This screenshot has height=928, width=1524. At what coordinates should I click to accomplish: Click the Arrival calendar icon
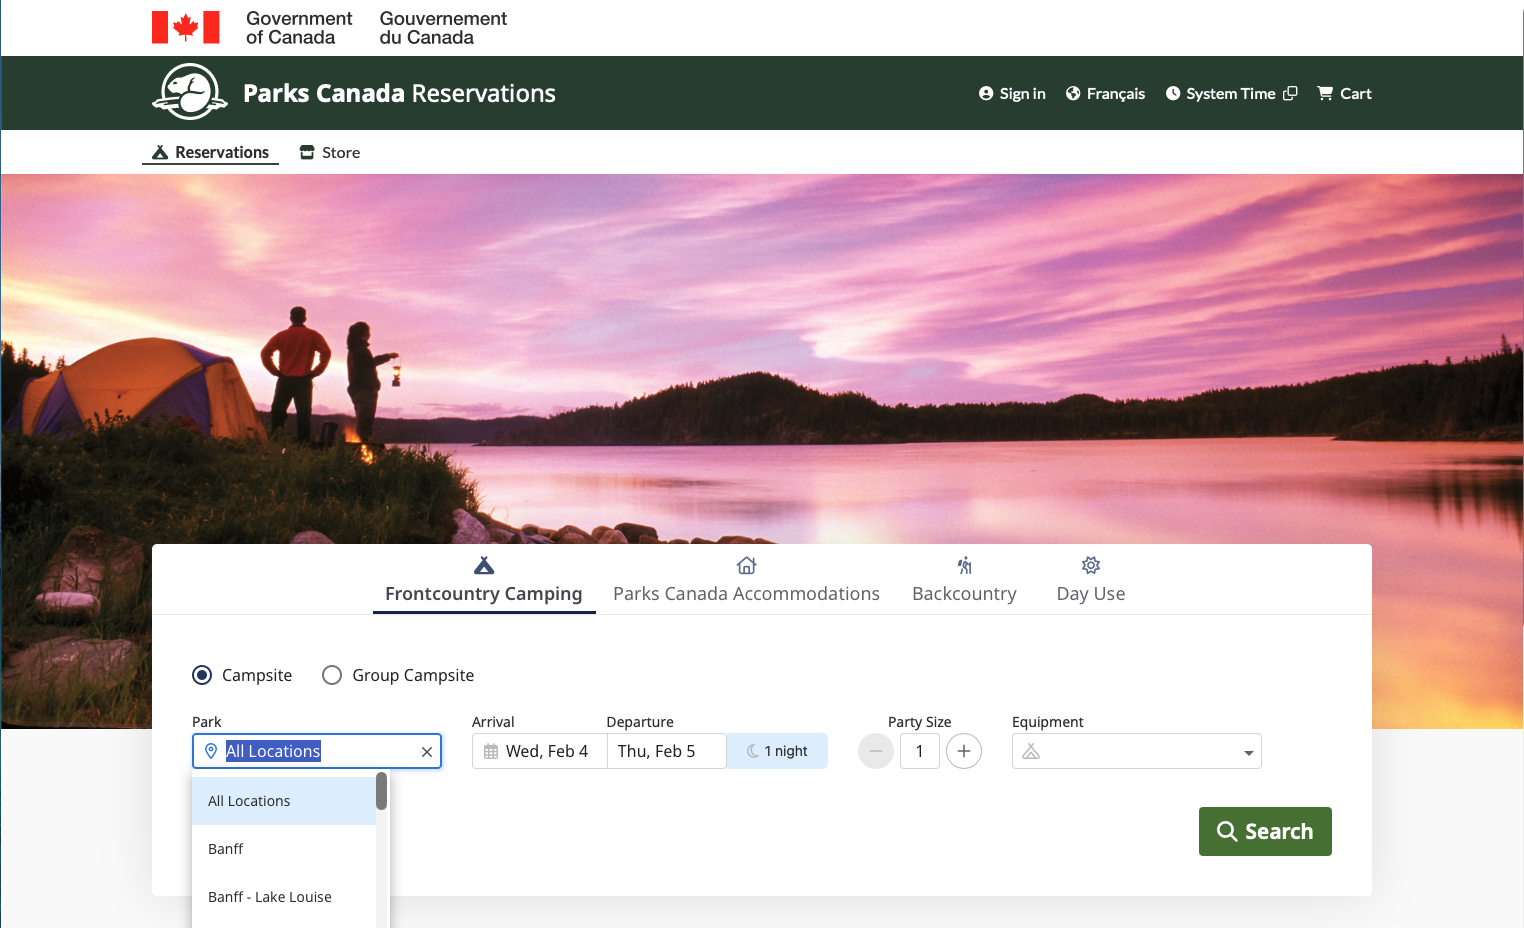491,752
